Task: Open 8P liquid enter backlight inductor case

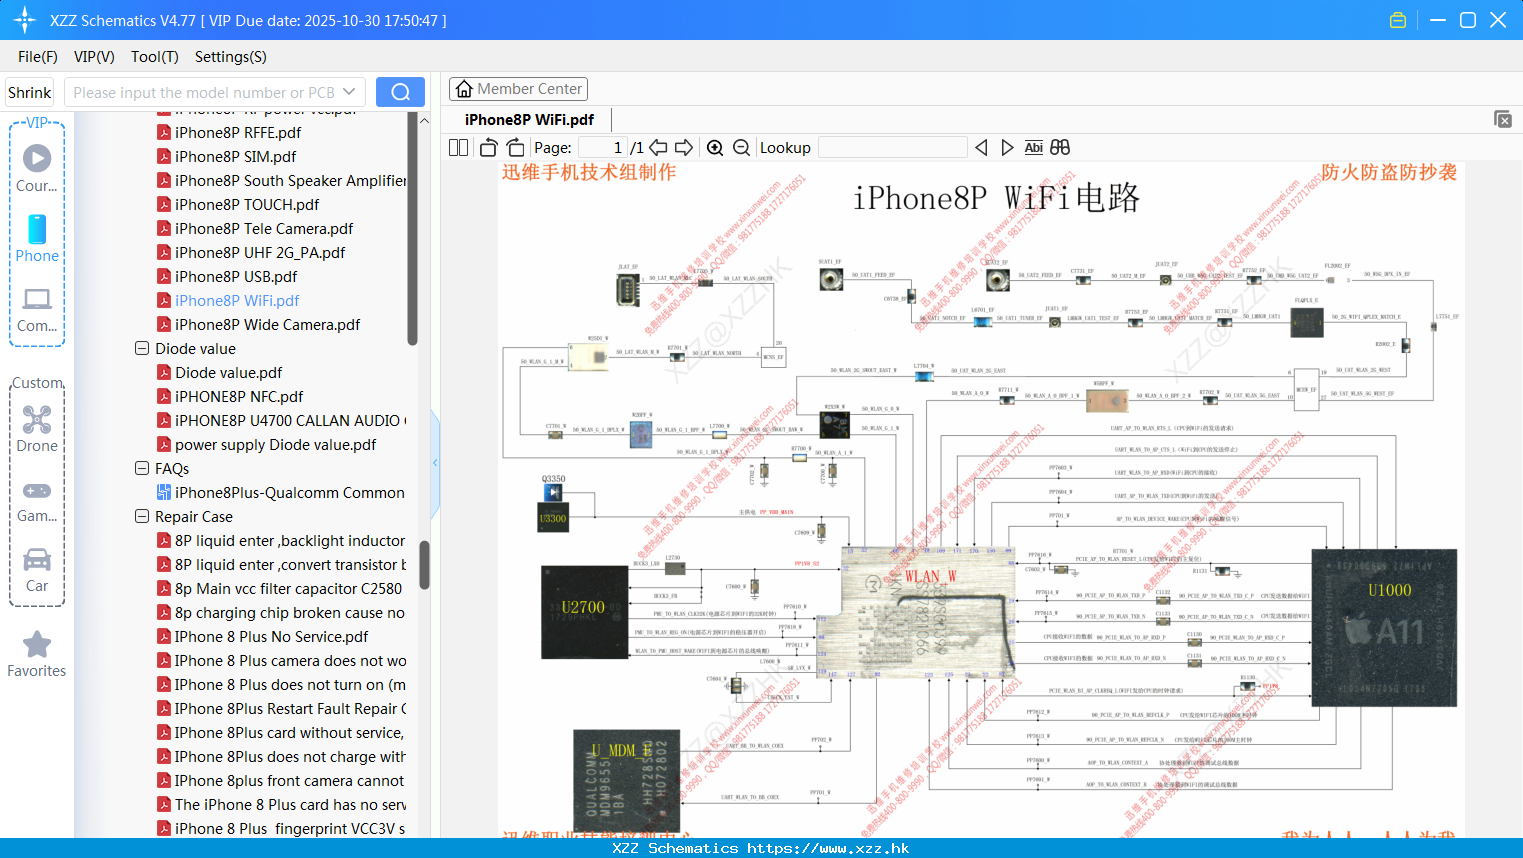Action: coord(282,540)
